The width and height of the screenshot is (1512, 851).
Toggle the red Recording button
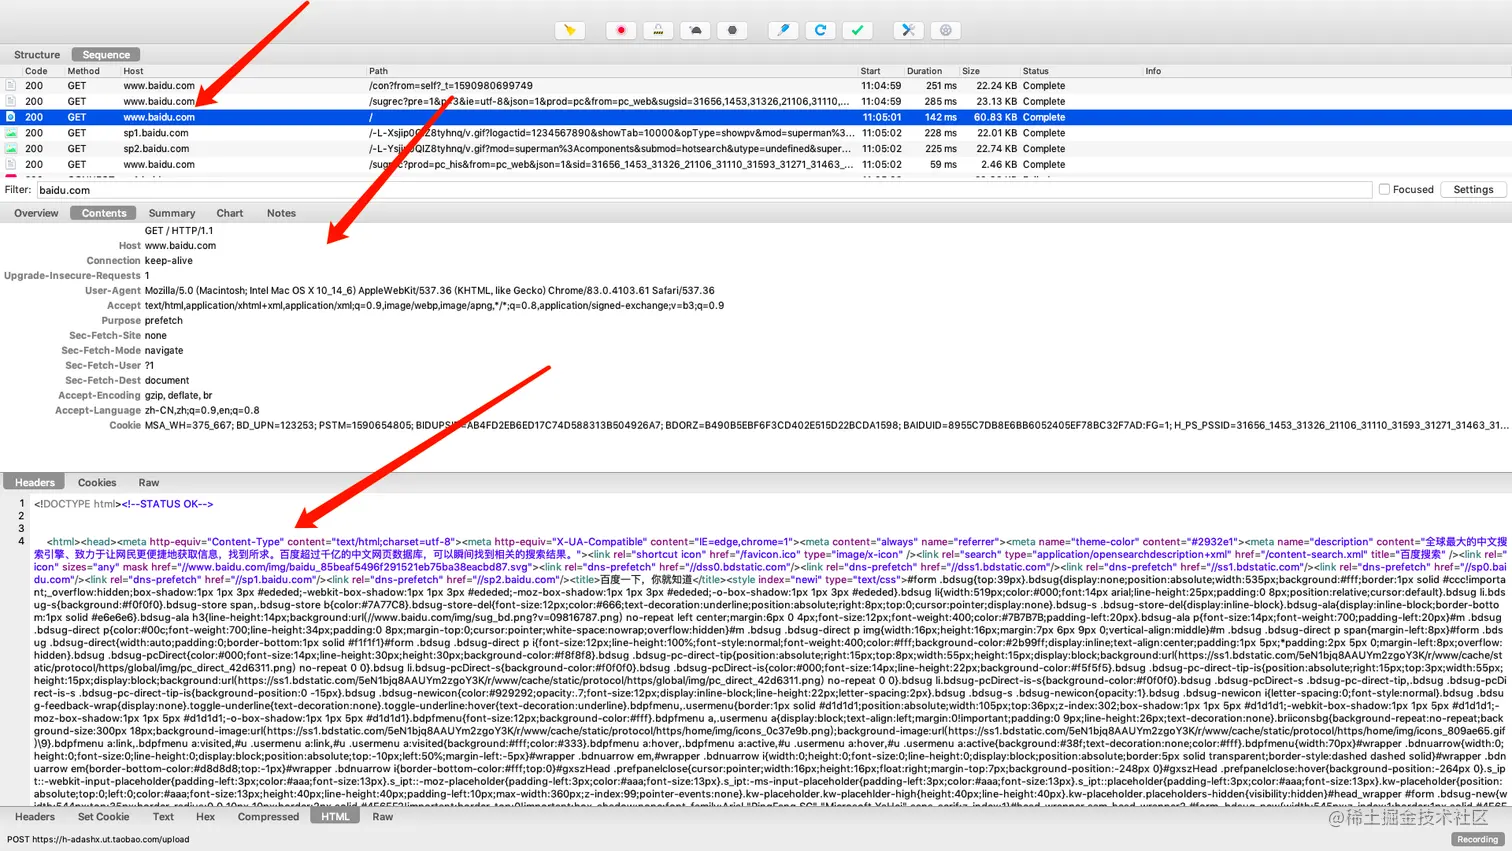pos(621,30)
